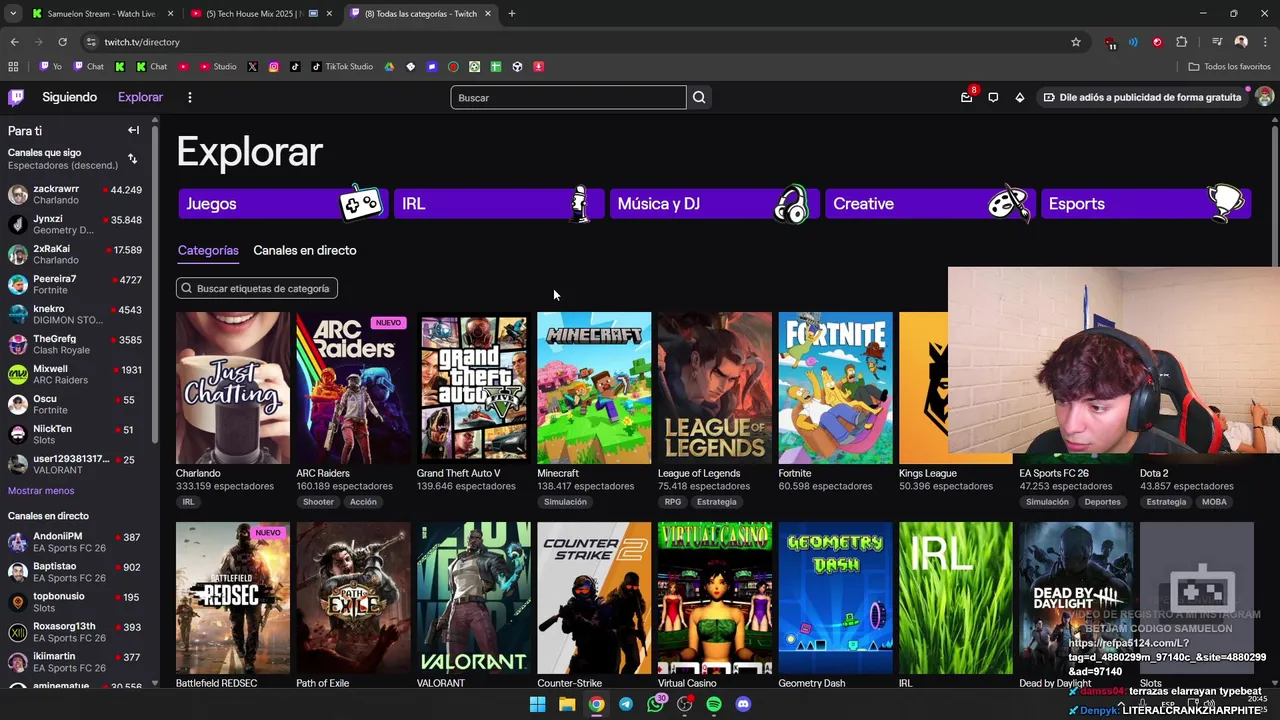Viewport: 1280px width, 720px height.
Task: Click the Simulación tag under Minecraft
Action: 565,502
